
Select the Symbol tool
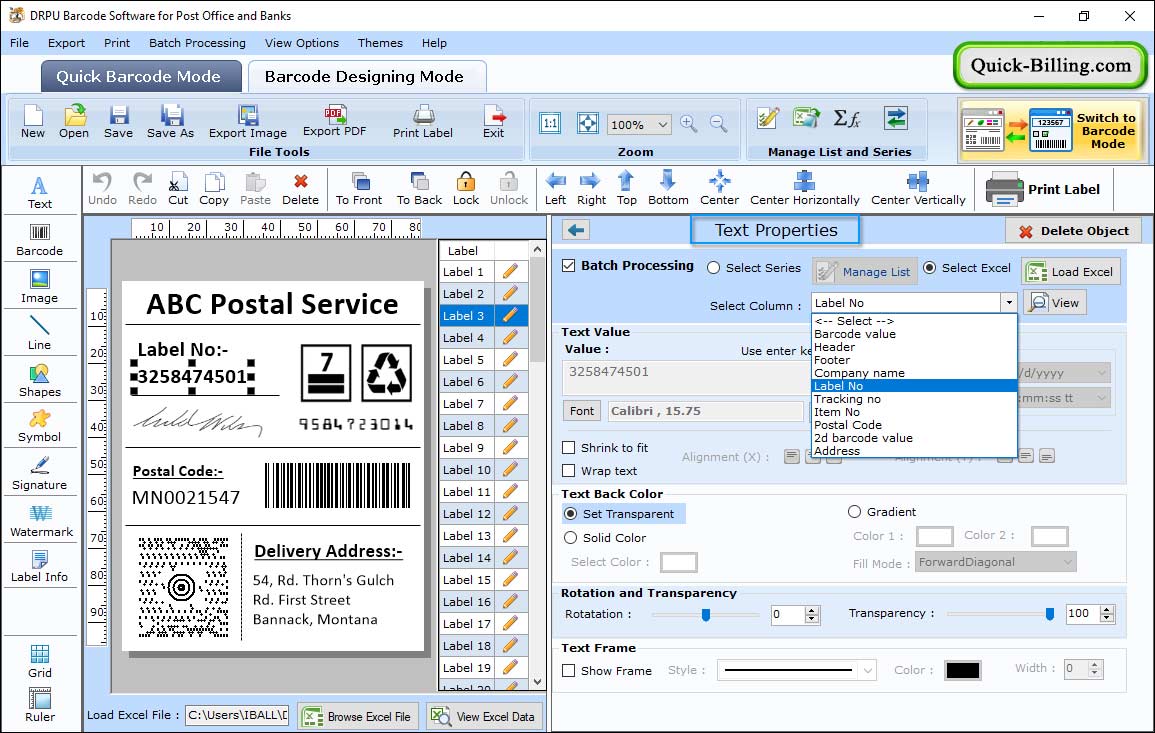click(40, 426)
